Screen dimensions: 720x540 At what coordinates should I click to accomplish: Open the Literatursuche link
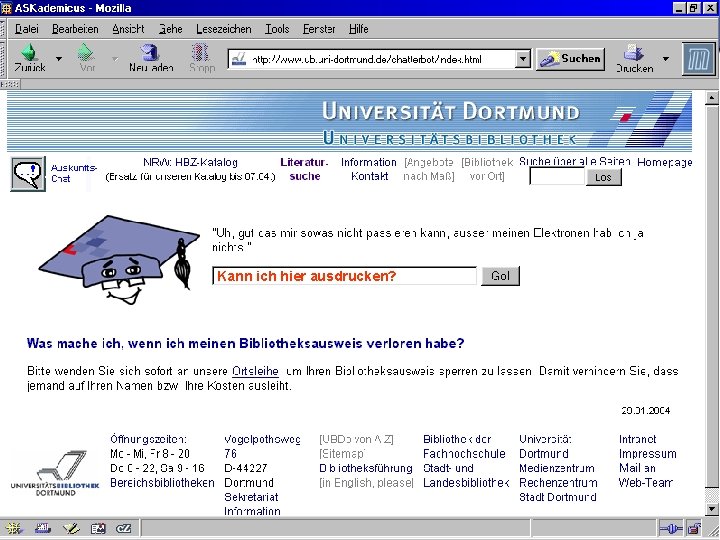304,169
